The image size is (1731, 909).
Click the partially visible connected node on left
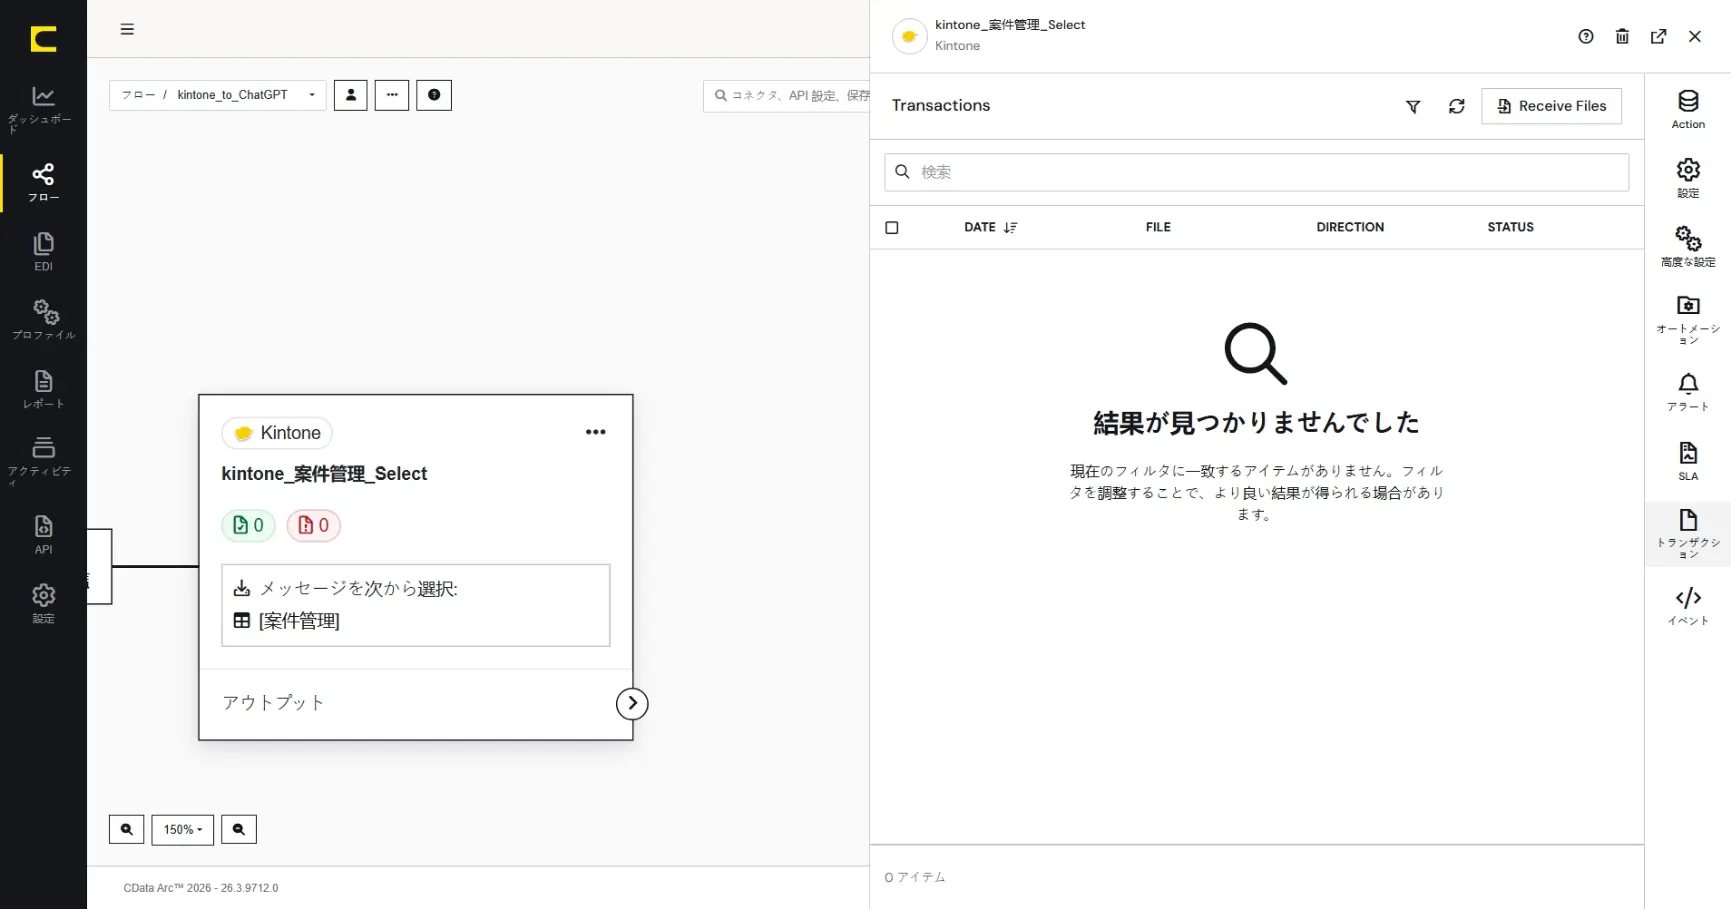coord(99,567)
